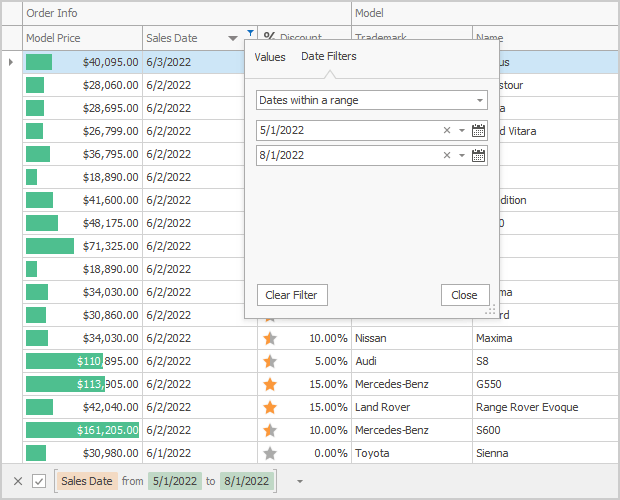
Task: Expand the 'Dates within a range' dropdown
Action: pos(480,100)
